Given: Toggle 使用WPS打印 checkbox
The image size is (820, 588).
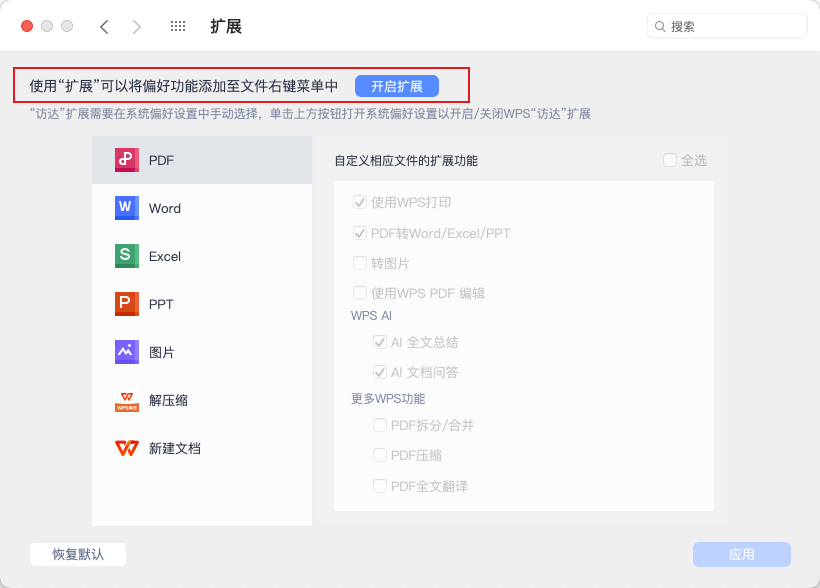Looking at the screenshot, I should pyautogui.click(x=360, y=202).
